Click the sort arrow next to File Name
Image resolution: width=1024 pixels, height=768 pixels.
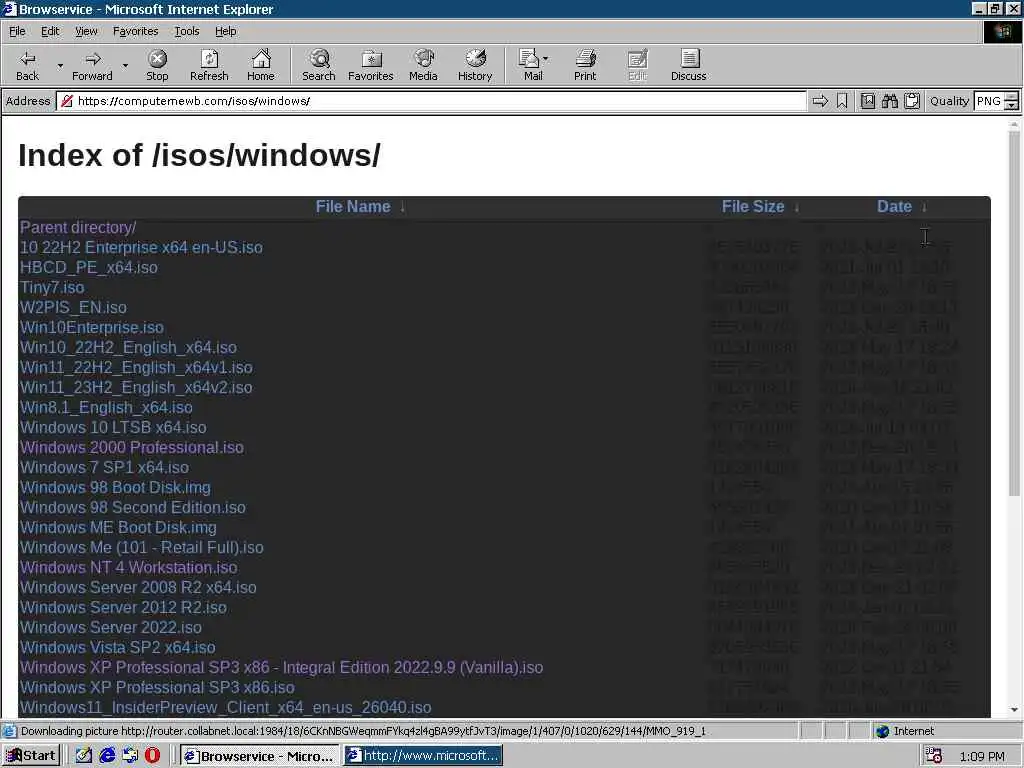[x=403, y=207]
